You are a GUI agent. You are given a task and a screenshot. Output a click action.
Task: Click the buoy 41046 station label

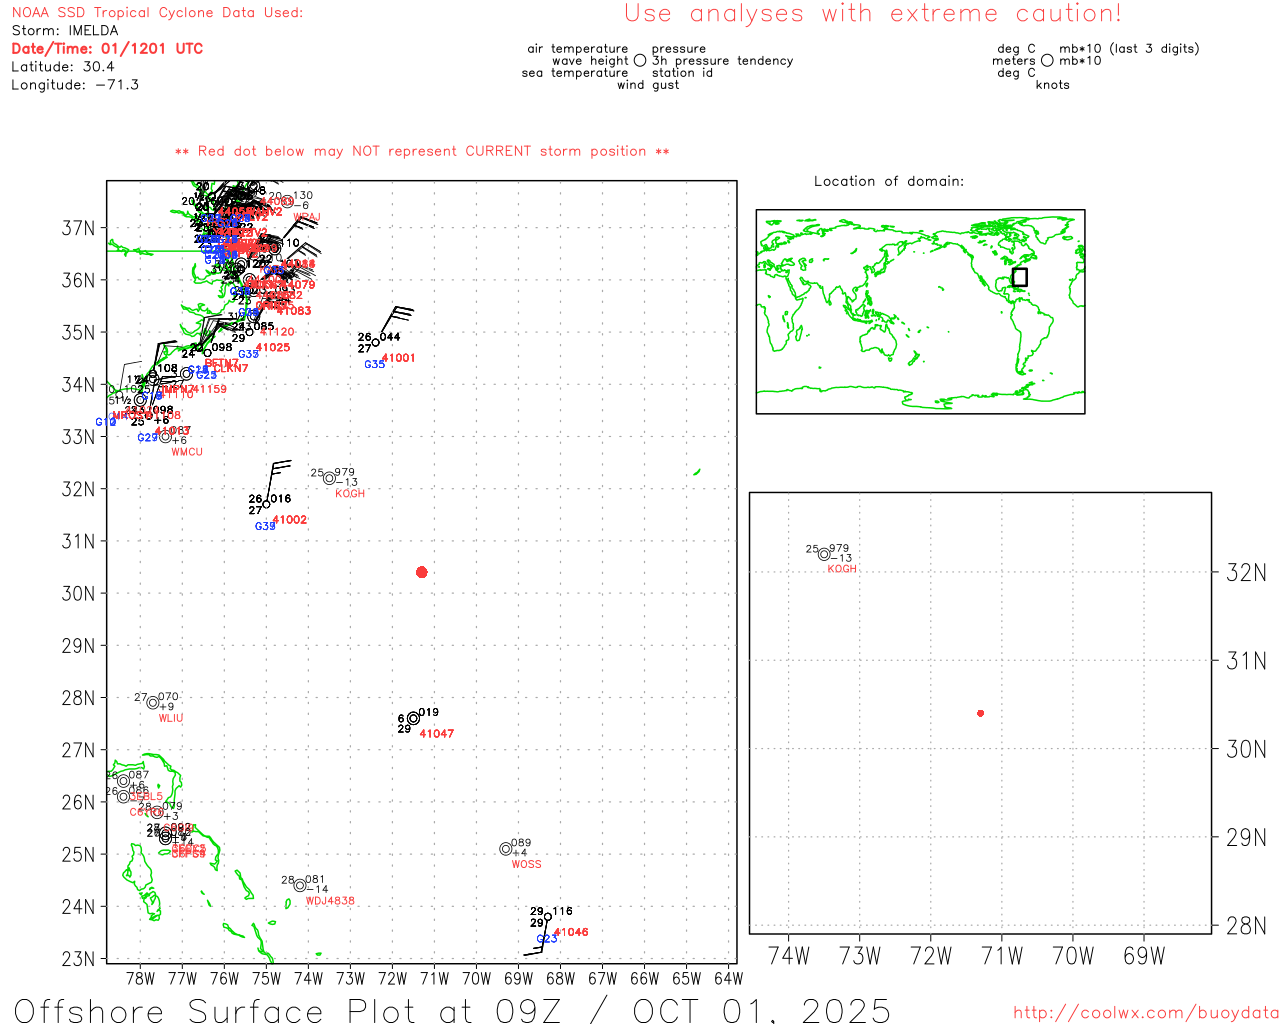coord(571,932)
